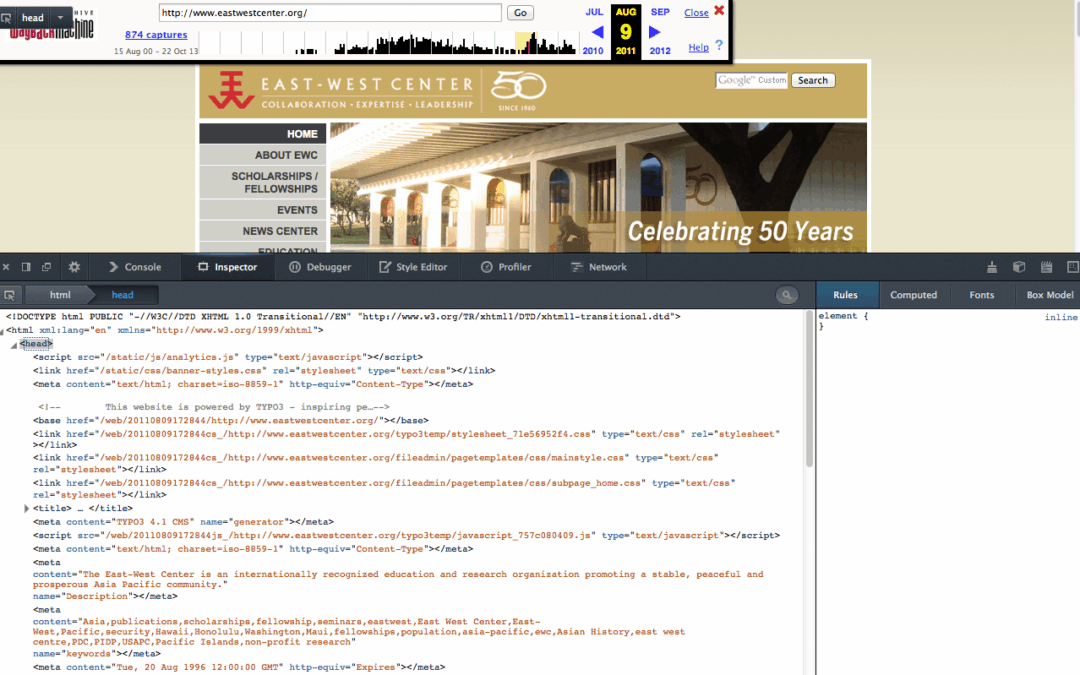Screen dimensions: 1080x675
Task: Open ABOUT EWC navigation item
Action: point(262,155)
